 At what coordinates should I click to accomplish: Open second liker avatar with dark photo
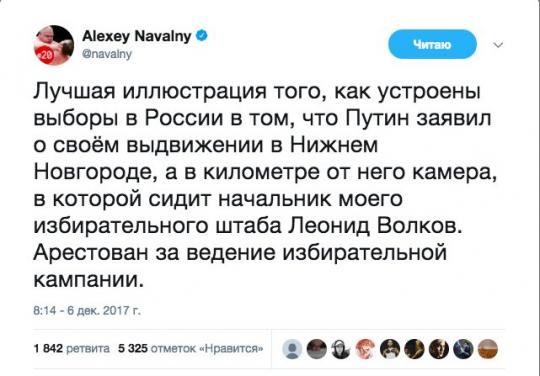pos(316,349)
